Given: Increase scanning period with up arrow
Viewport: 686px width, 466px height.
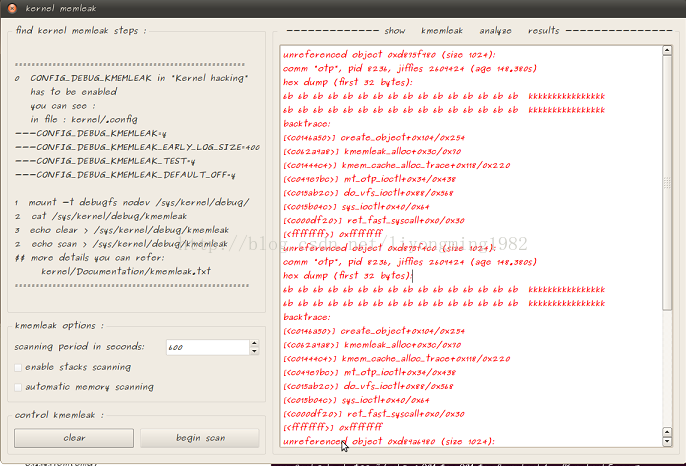Looking at the screenshot, I should pyautogui.click(x=254, y=343).
